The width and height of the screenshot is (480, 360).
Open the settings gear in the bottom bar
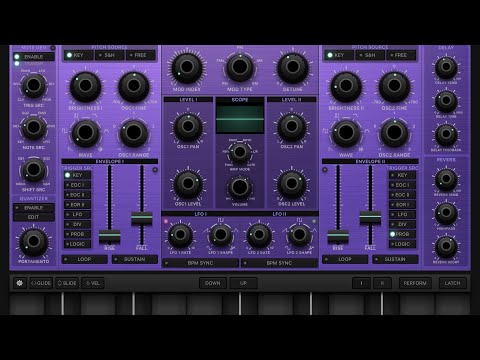(20, 283)
